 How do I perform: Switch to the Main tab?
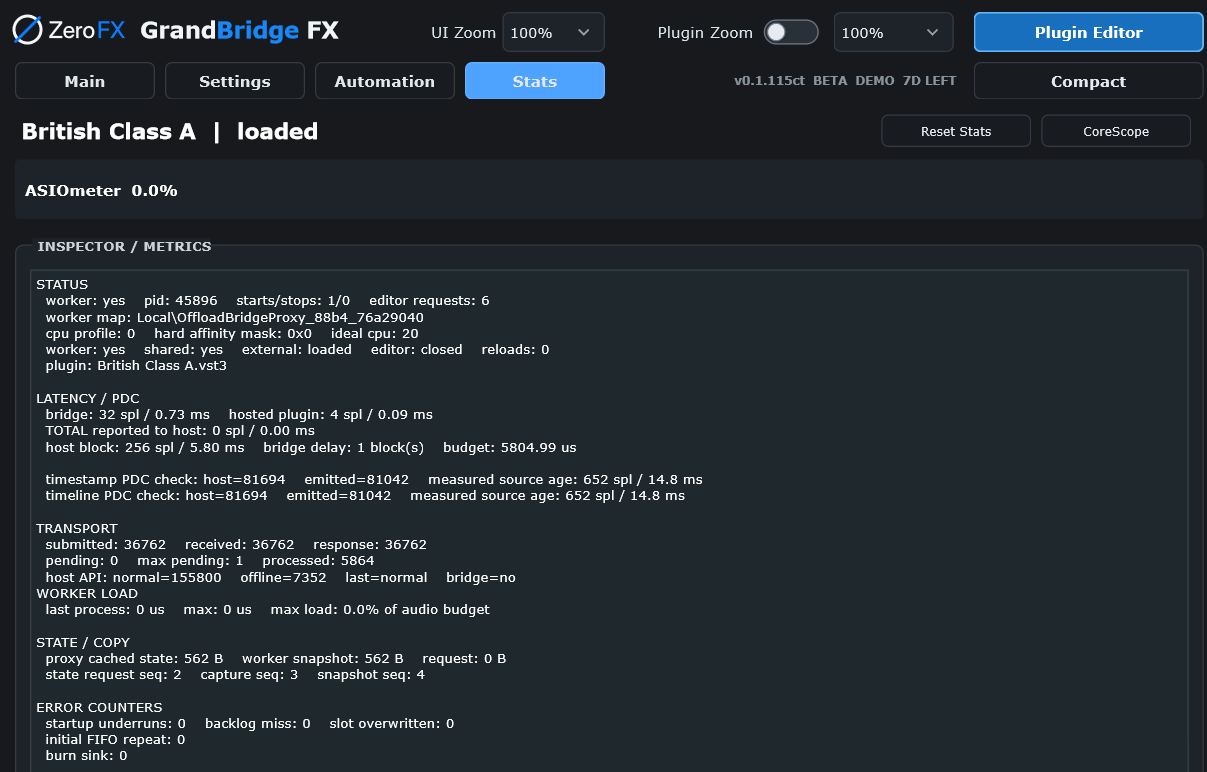click(85, 81)
